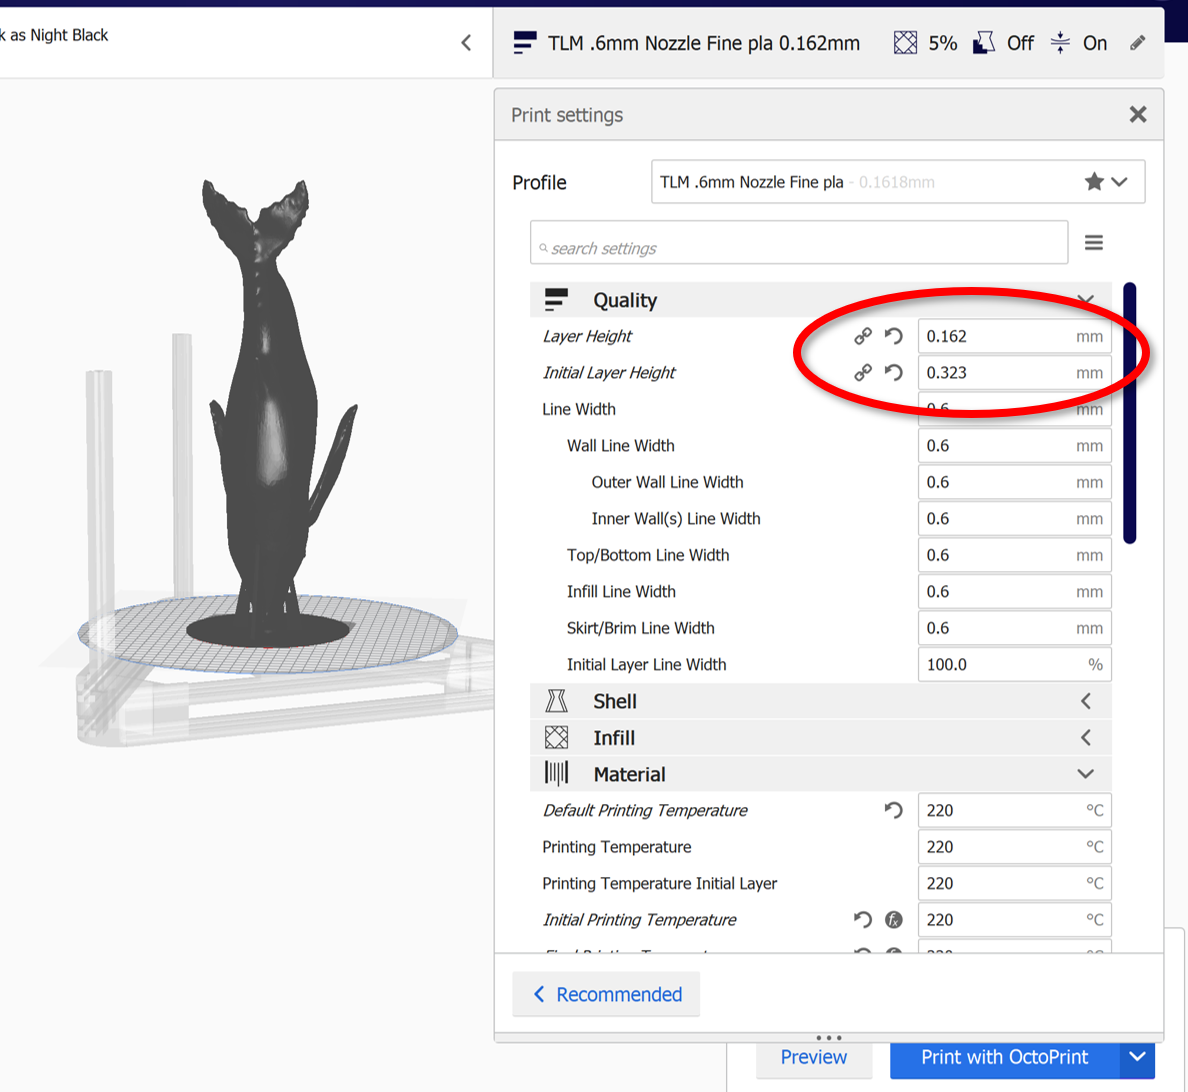Revert Layer Height using its reset arrow icon
1188x1092 pixels.
pyautogui.click(x=893, y=336)
